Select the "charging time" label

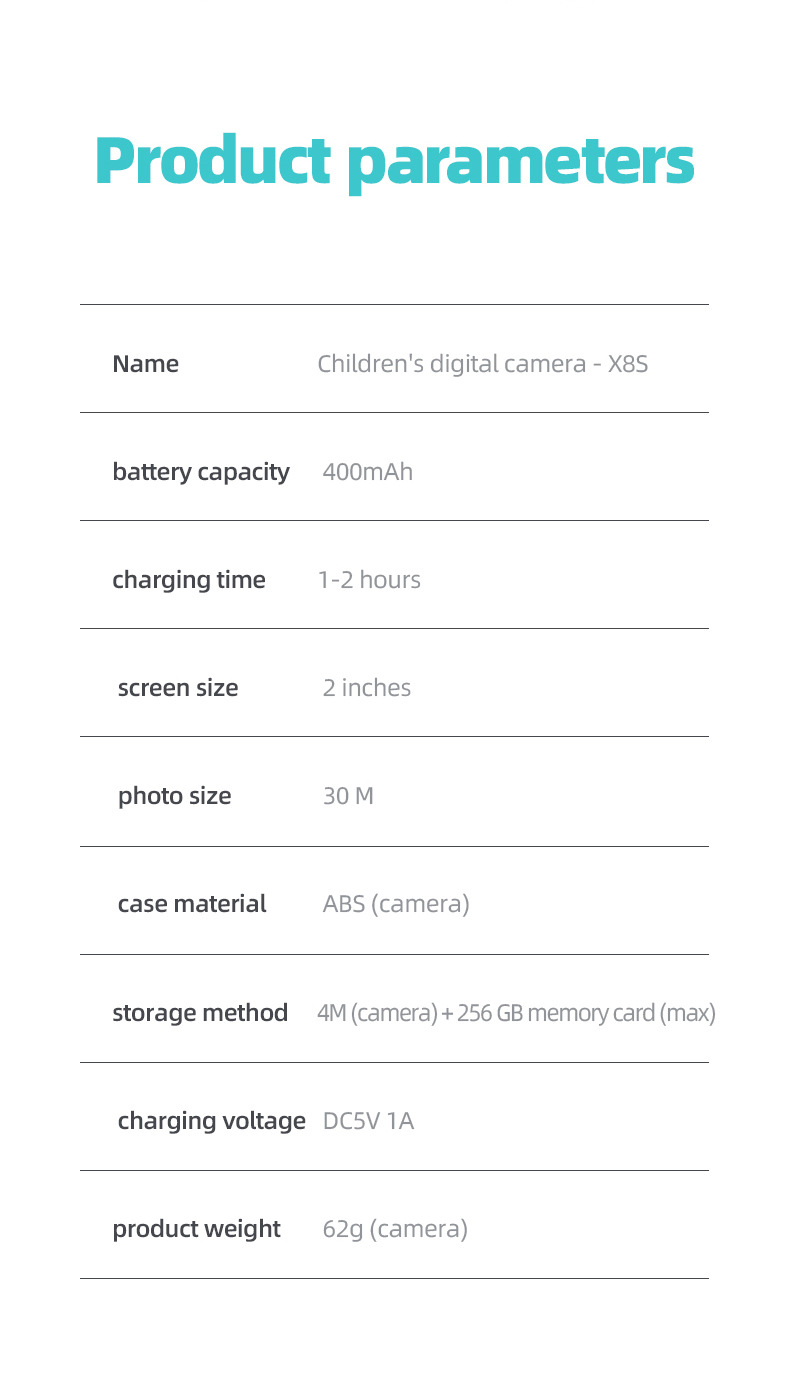point(189,580)
